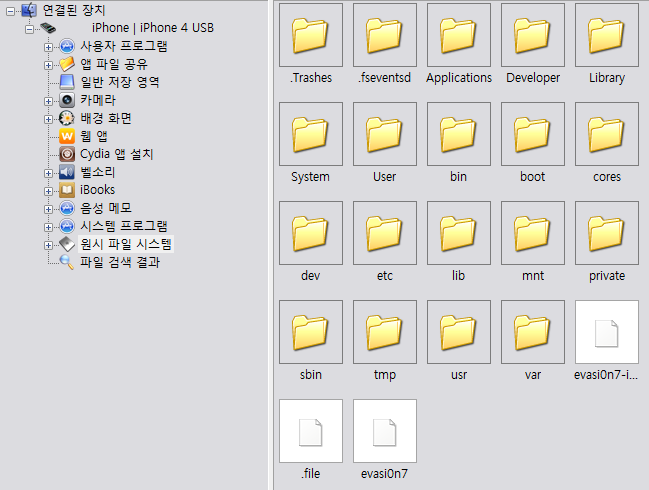The image size is (649, 490).
Task: Collapse the iPhone 4 USB node
Action: [29, 29]
